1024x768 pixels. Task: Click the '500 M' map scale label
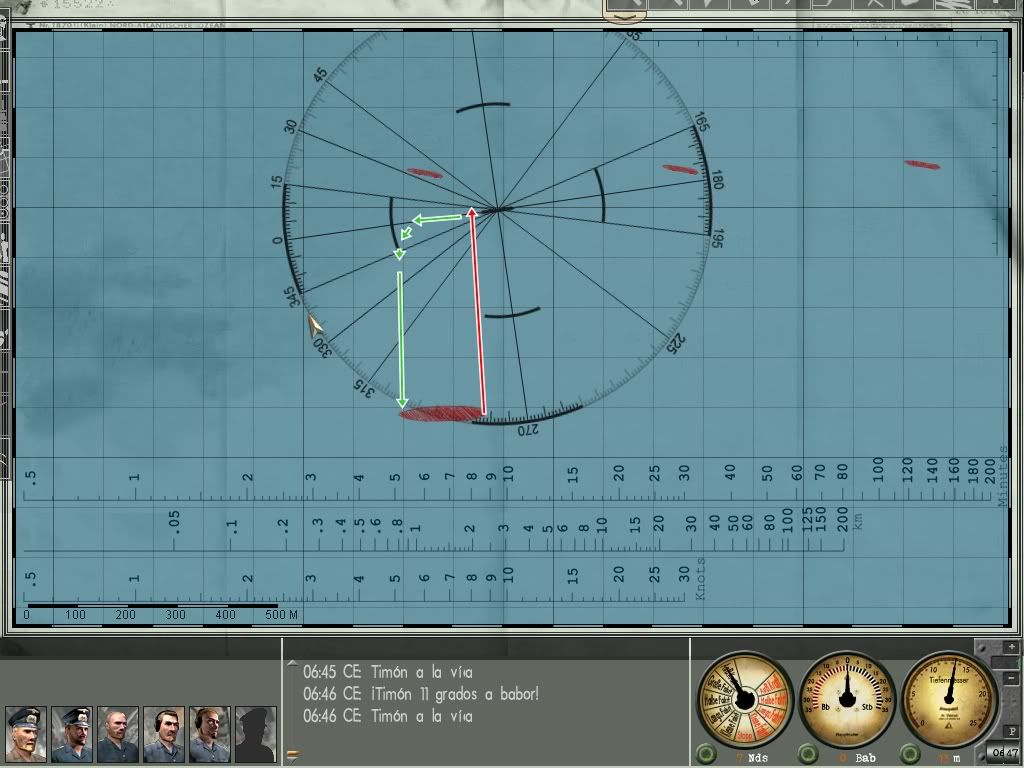281,615
